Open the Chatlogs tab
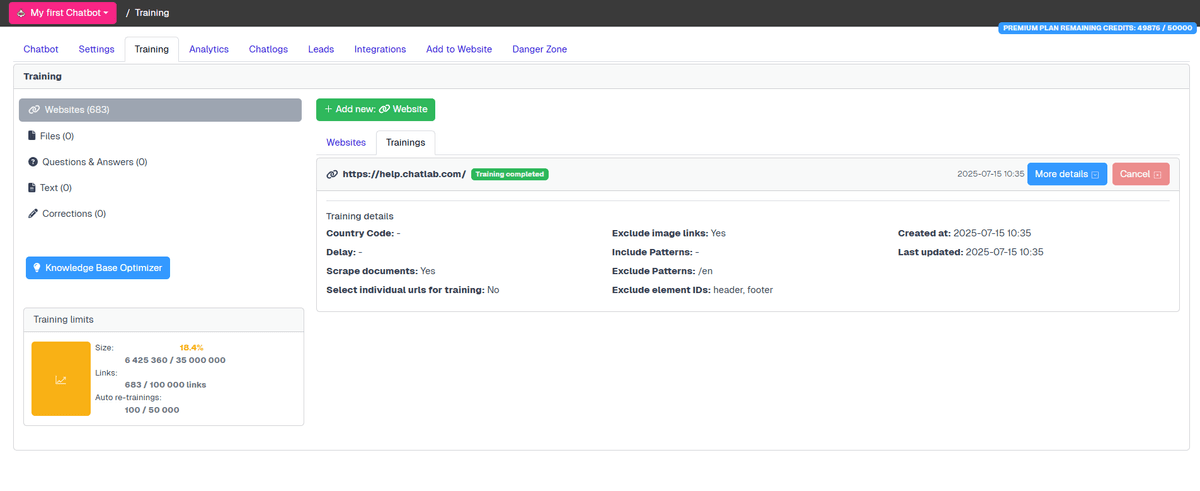This screenshot has width=1200, height=491. point(268,49)
